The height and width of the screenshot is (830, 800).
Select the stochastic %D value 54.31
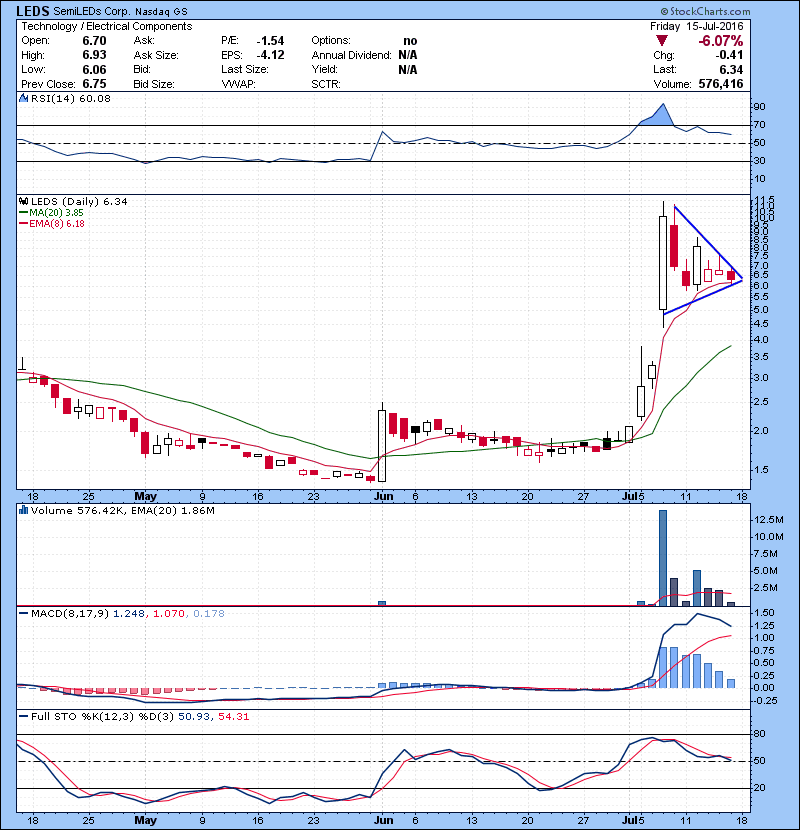233,717
